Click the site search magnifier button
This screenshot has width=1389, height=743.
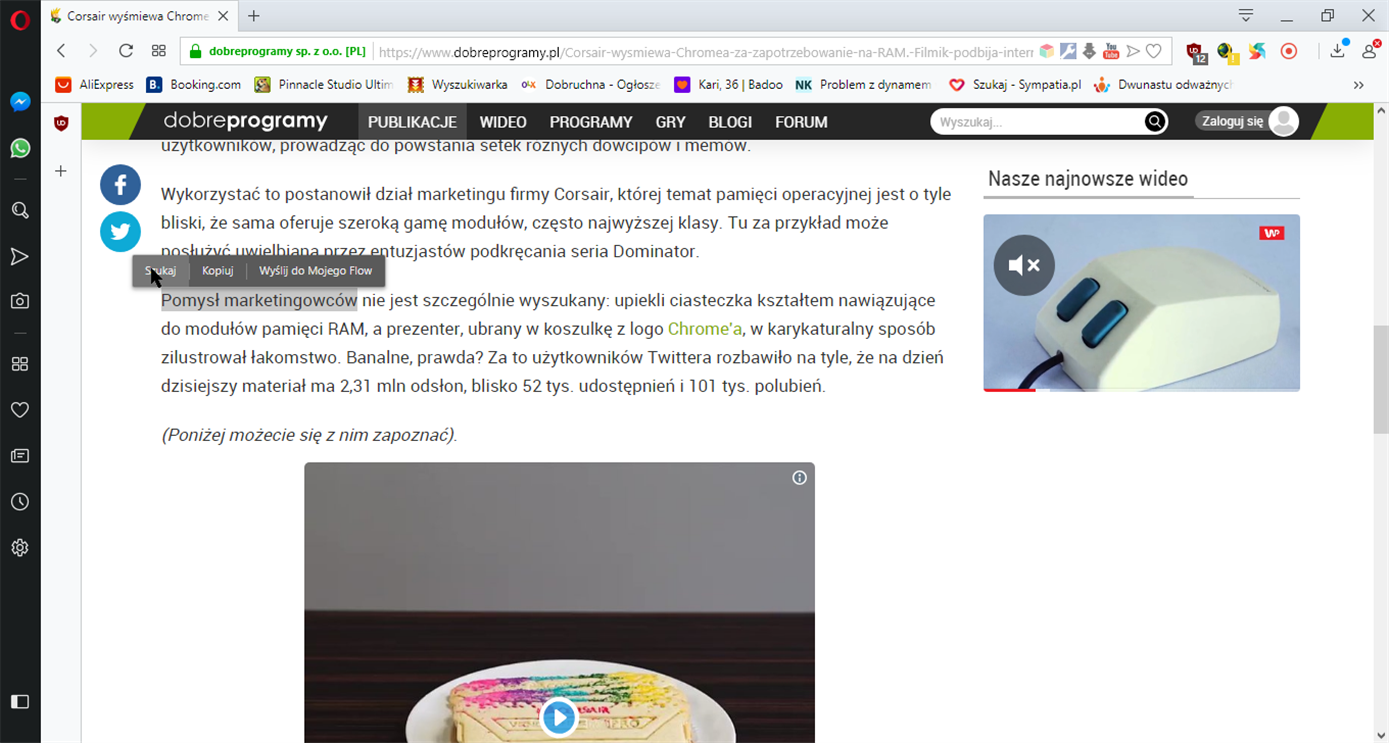pyautogui.click(x=1155, y=122)
